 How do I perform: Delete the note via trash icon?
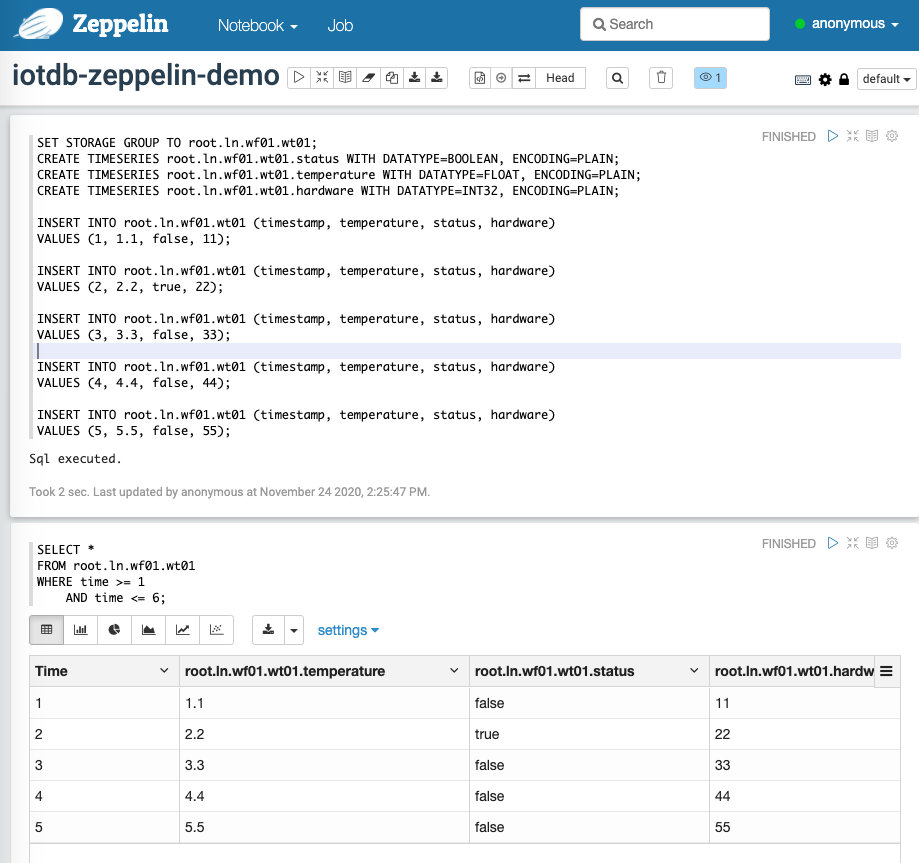[x=660, y=77]
